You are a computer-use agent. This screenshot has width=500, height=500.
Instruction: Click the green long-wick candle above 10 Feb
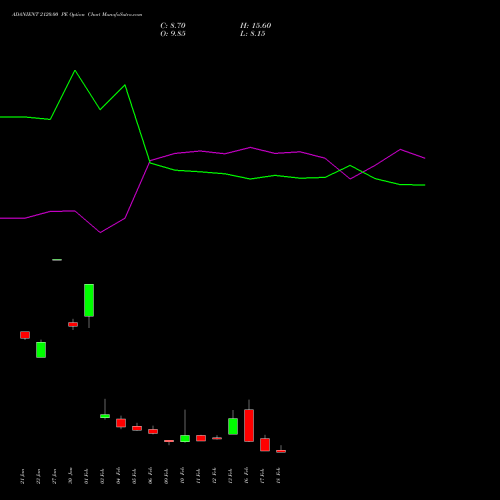point(185,439)
